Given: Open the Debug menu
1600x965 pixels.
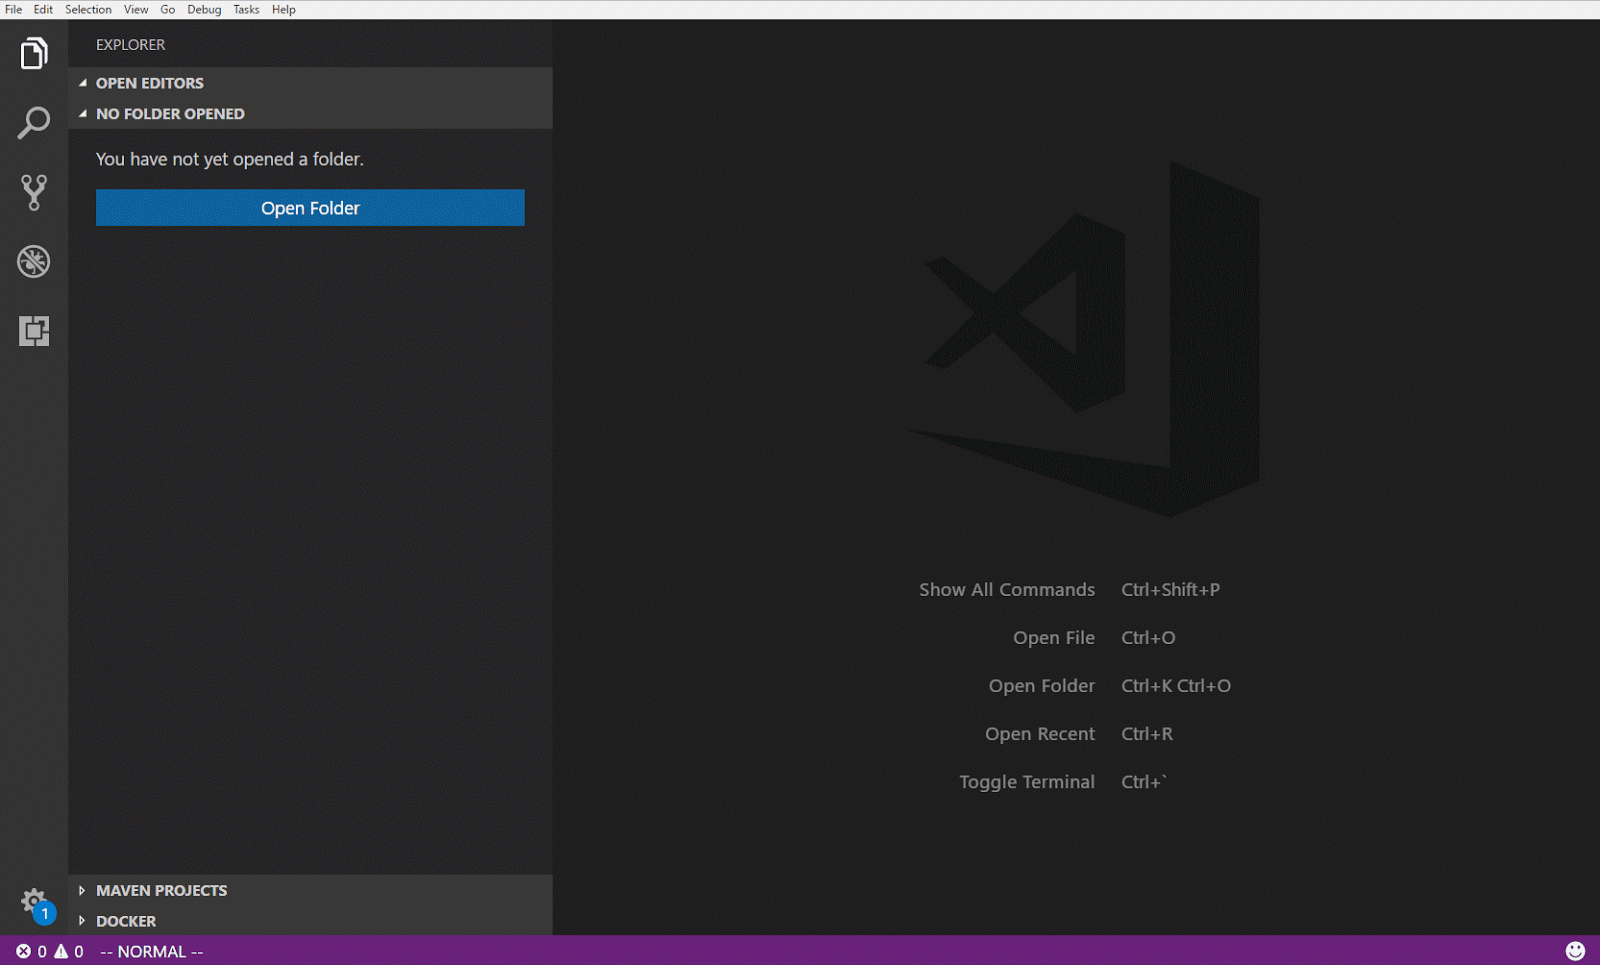Looking at the screenshot, I should pyautogui.click(x=204, y=9).
